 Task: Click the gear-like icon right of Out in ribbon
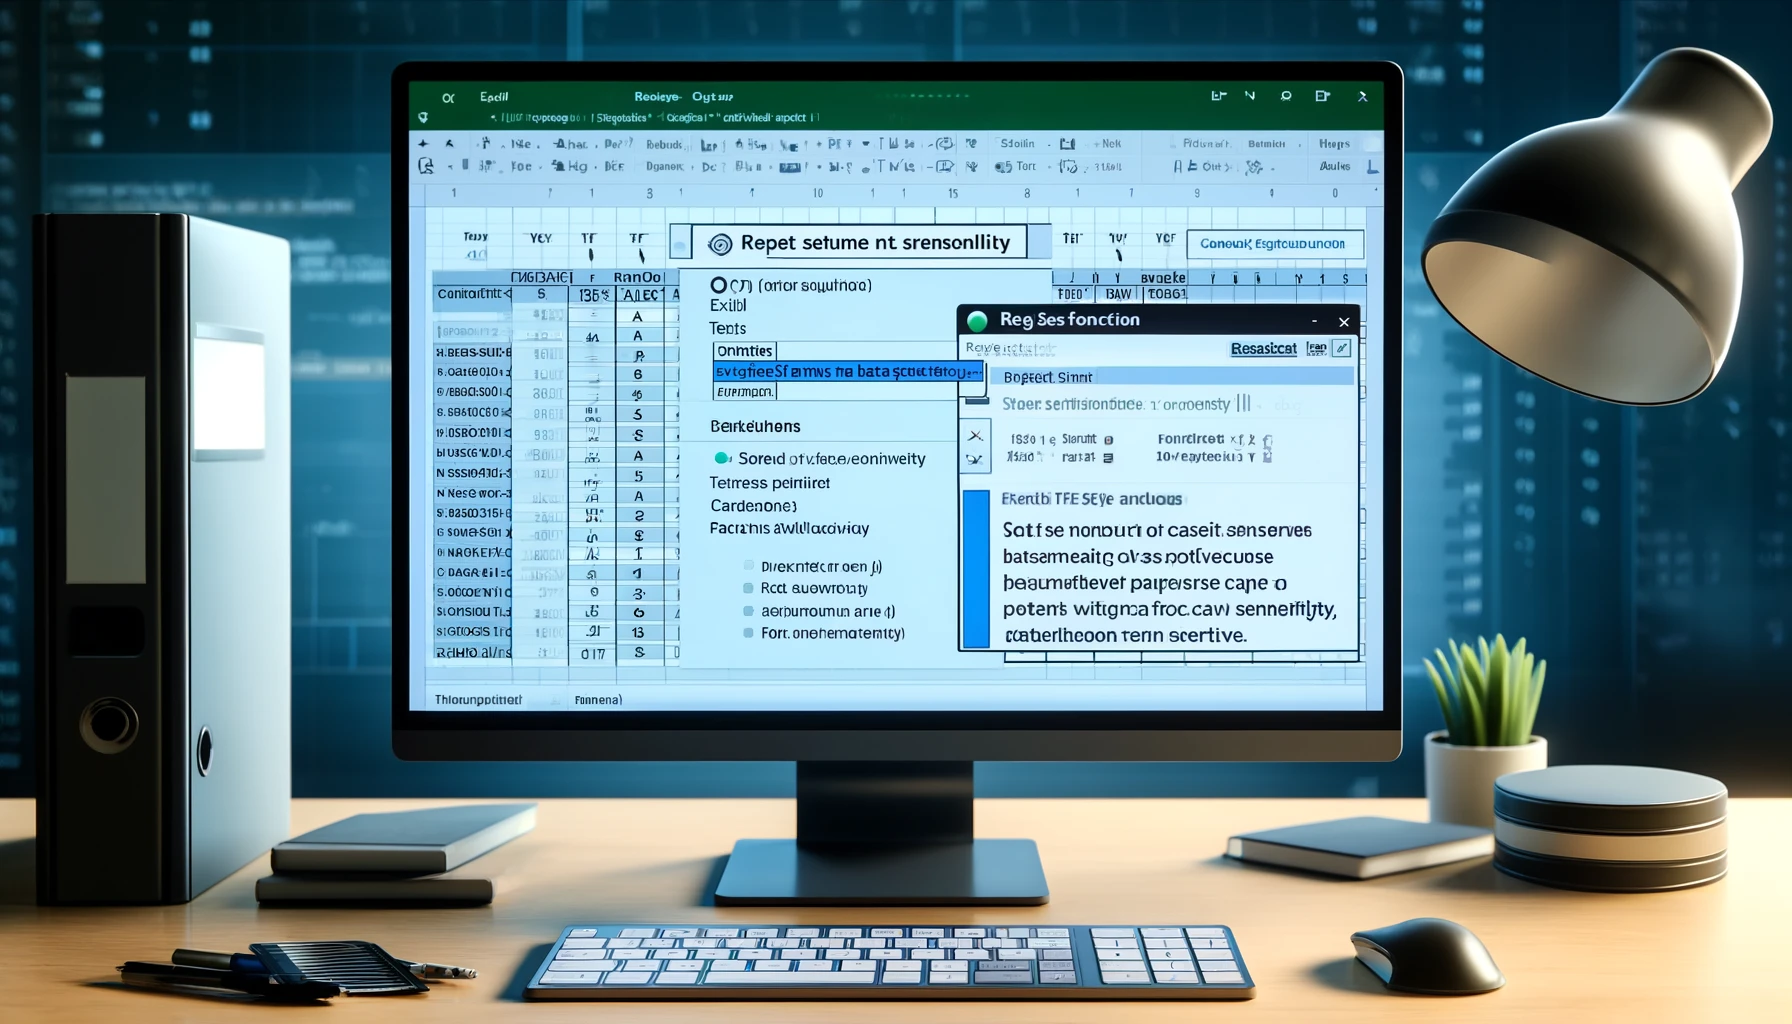(1254, 167)
